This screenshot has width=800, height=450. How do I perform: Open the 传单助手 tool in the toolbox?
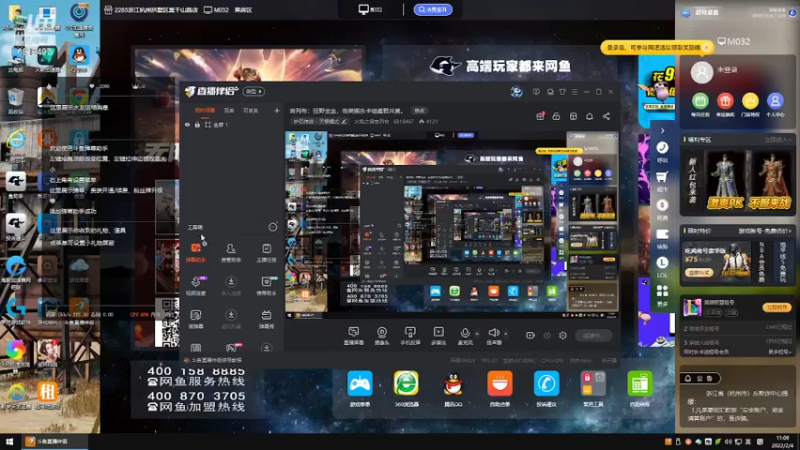[x=266, y=286]
